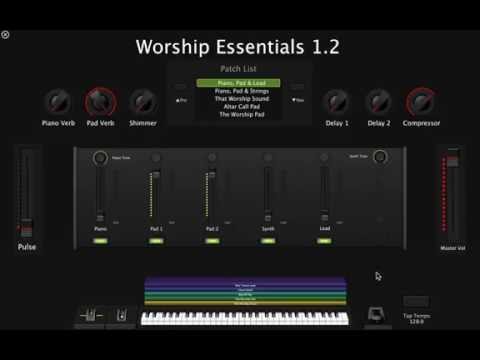Open the mixer view icon beside the keyboard
The image size is (480, 360).
tap(91, 315)
